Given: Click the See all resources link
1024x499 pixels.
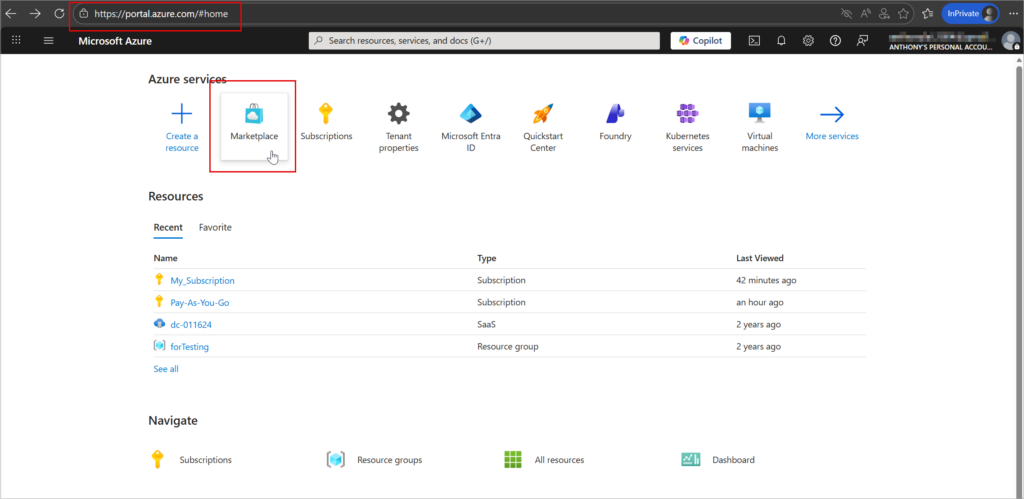Looking at the screenshot, I should point(166,369).
